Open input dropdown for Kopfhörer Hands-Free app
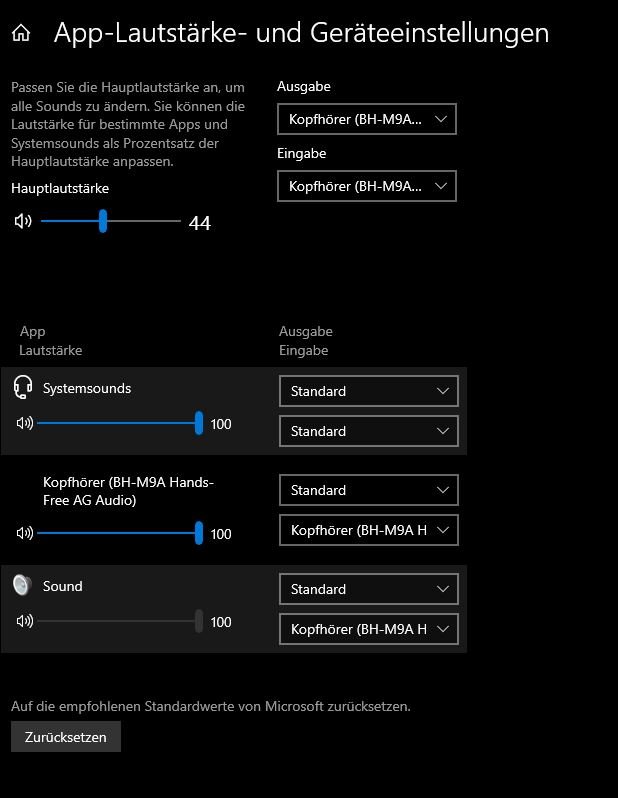The width and height of the screenshot is (618, 798). pyautogui.click(x=368, y=530)
